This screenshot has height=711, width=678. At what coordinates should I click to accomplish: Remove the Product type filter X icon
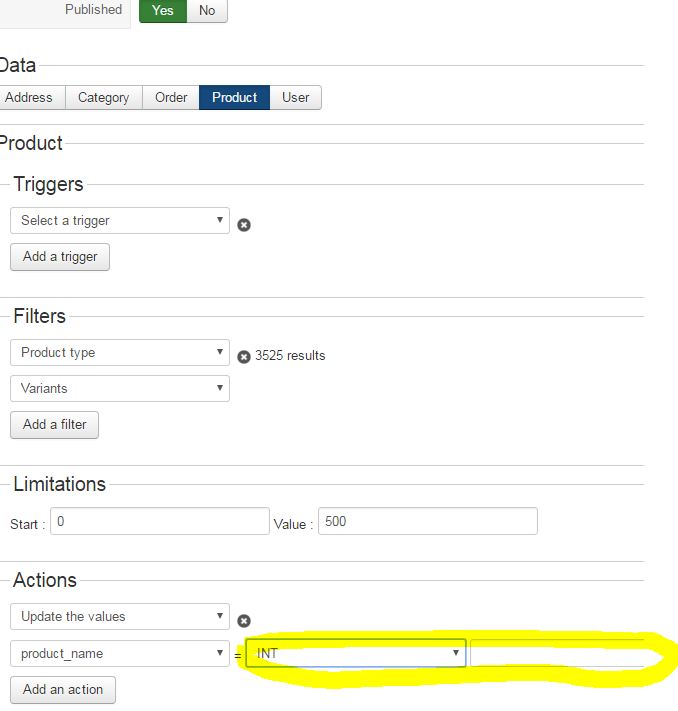tap(244, 357)
